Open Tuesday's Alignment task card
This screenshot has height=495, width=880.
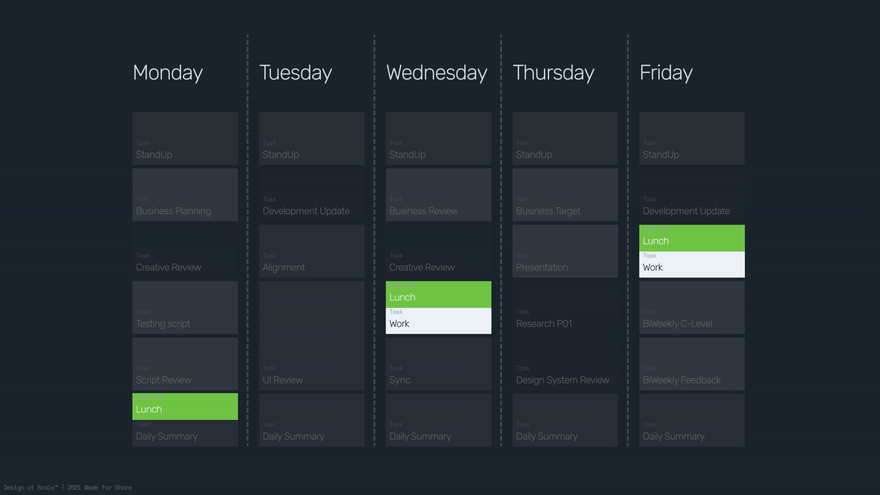(x=311, y=251)
